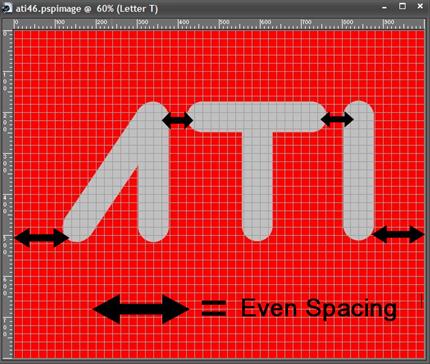Click the black equals sign on canvas
This screenshot has width=430, height=364.
tap(214, 308)
